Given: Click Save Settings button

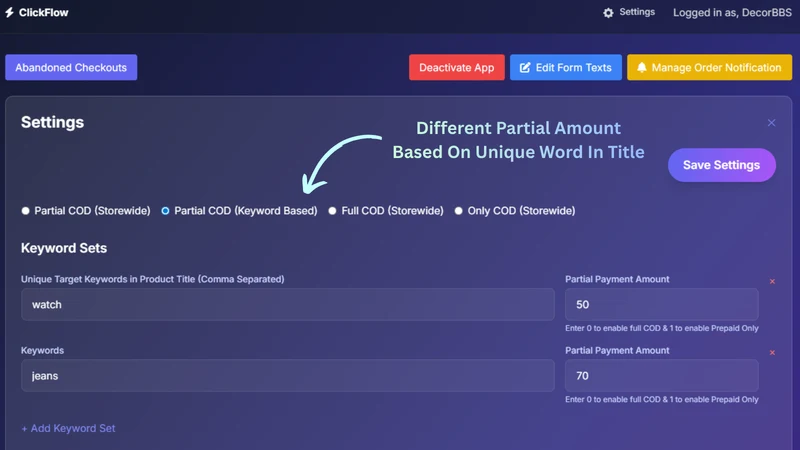Looking at the screenshot, I should [721, 165].
